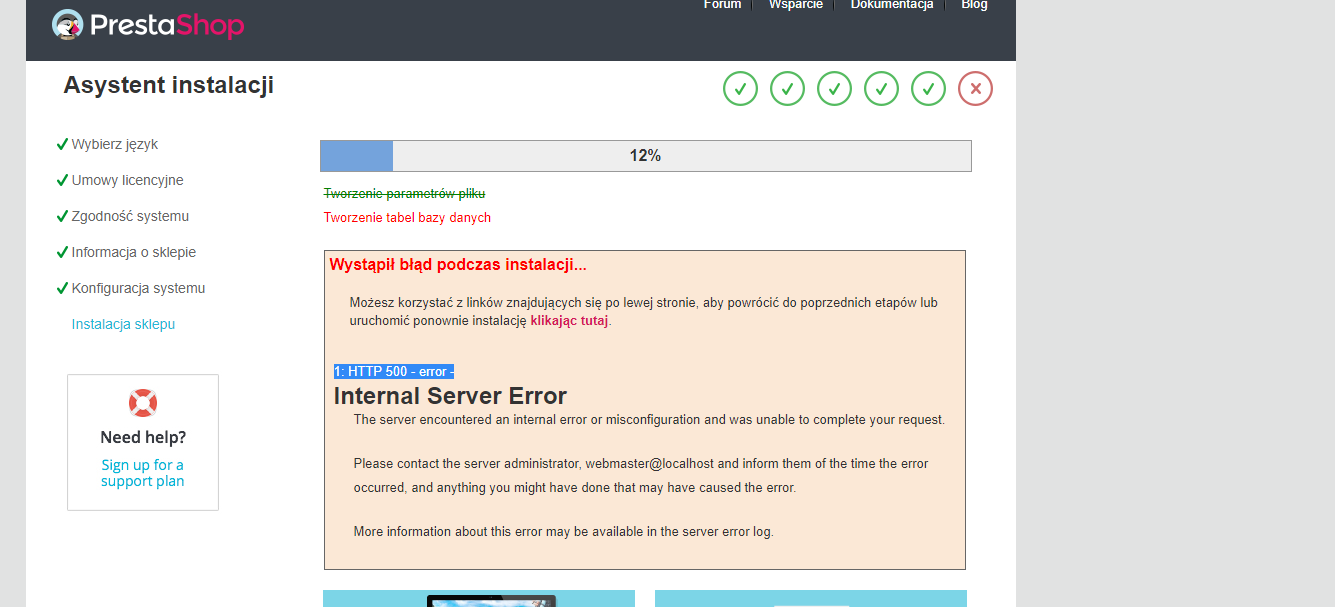Restart installation via klikając tutaj link
The height and width of the screenshot is (607, 1335).
[x=569, y=321]
